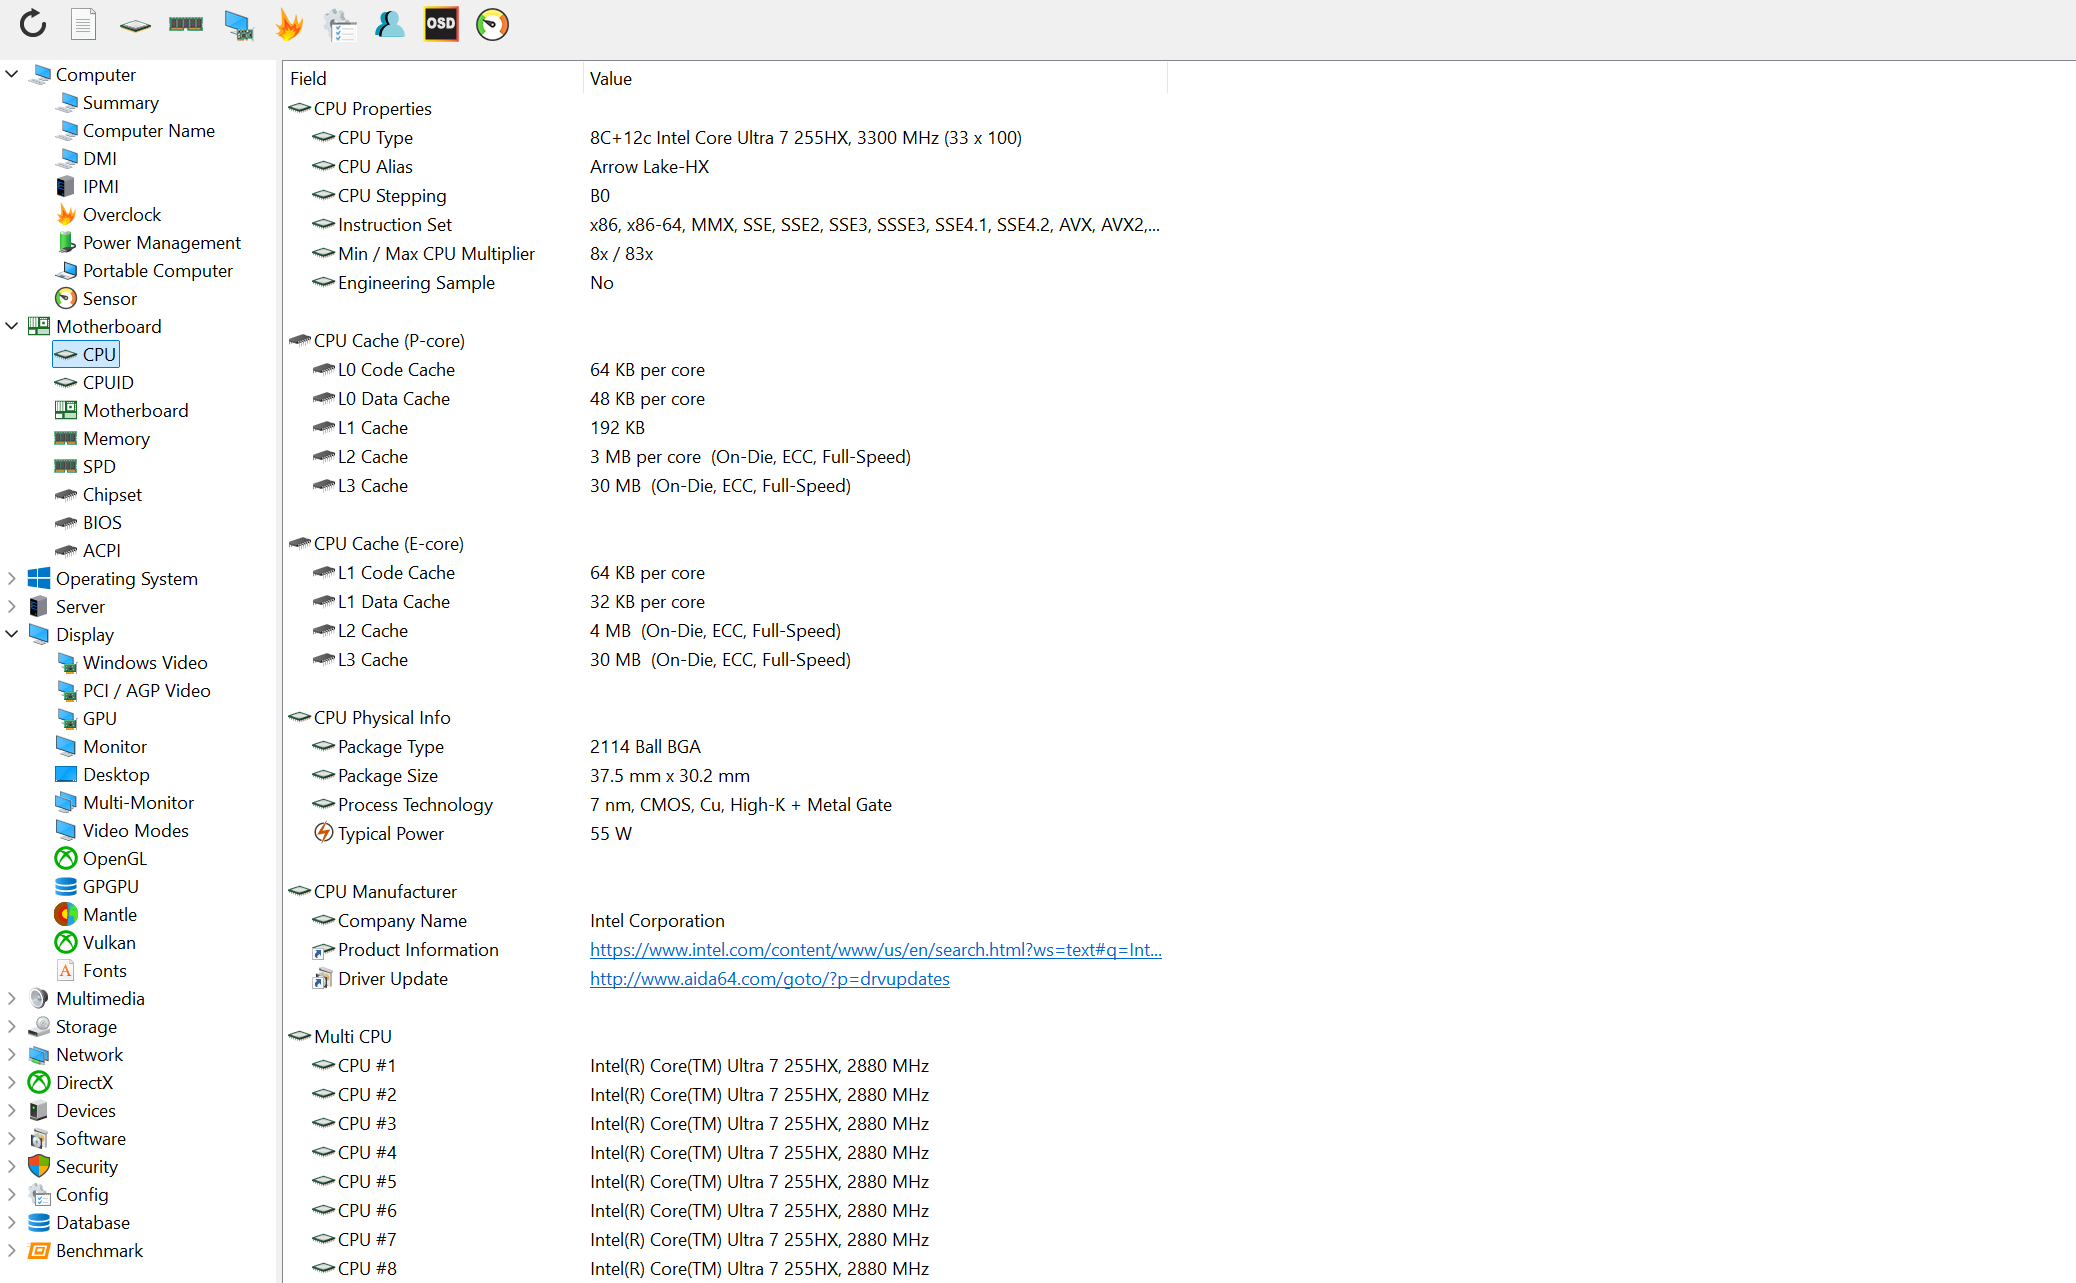Click the Typical Power row
This screenshot has width=2076, height=1283.
click(726, 833)
